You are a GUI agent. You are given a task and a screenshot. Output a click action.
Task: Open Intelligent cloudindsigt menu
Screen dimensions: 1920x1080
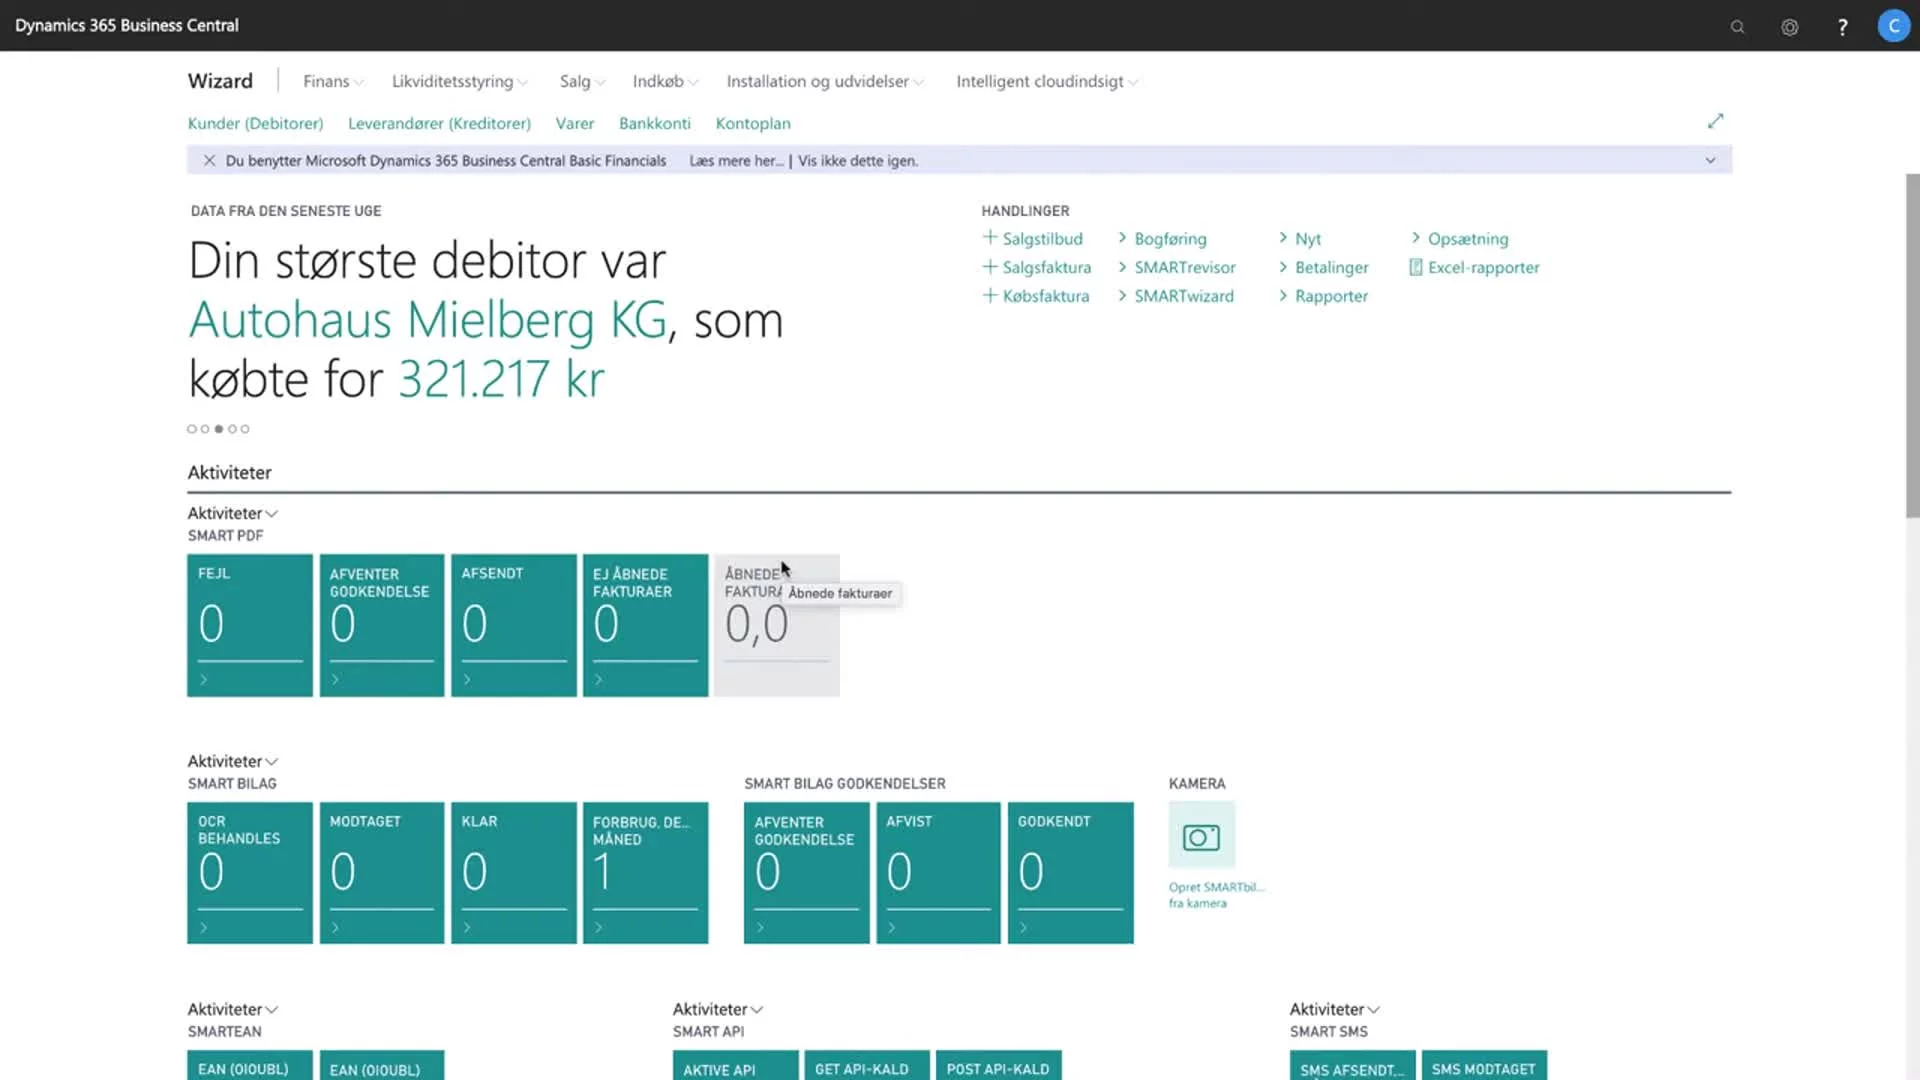coord(1047,81)
